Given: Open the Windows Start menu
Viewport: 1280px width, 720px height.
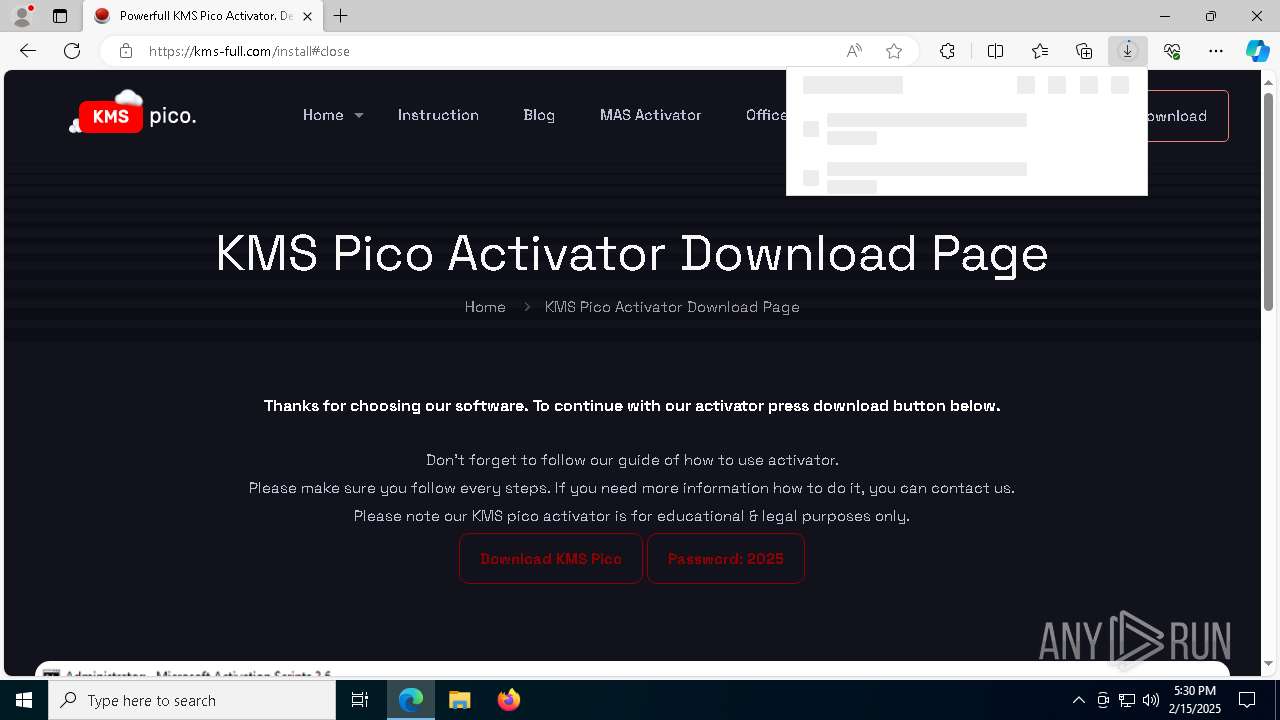Looking at the screenshot, I should click(x=24, y=700).
